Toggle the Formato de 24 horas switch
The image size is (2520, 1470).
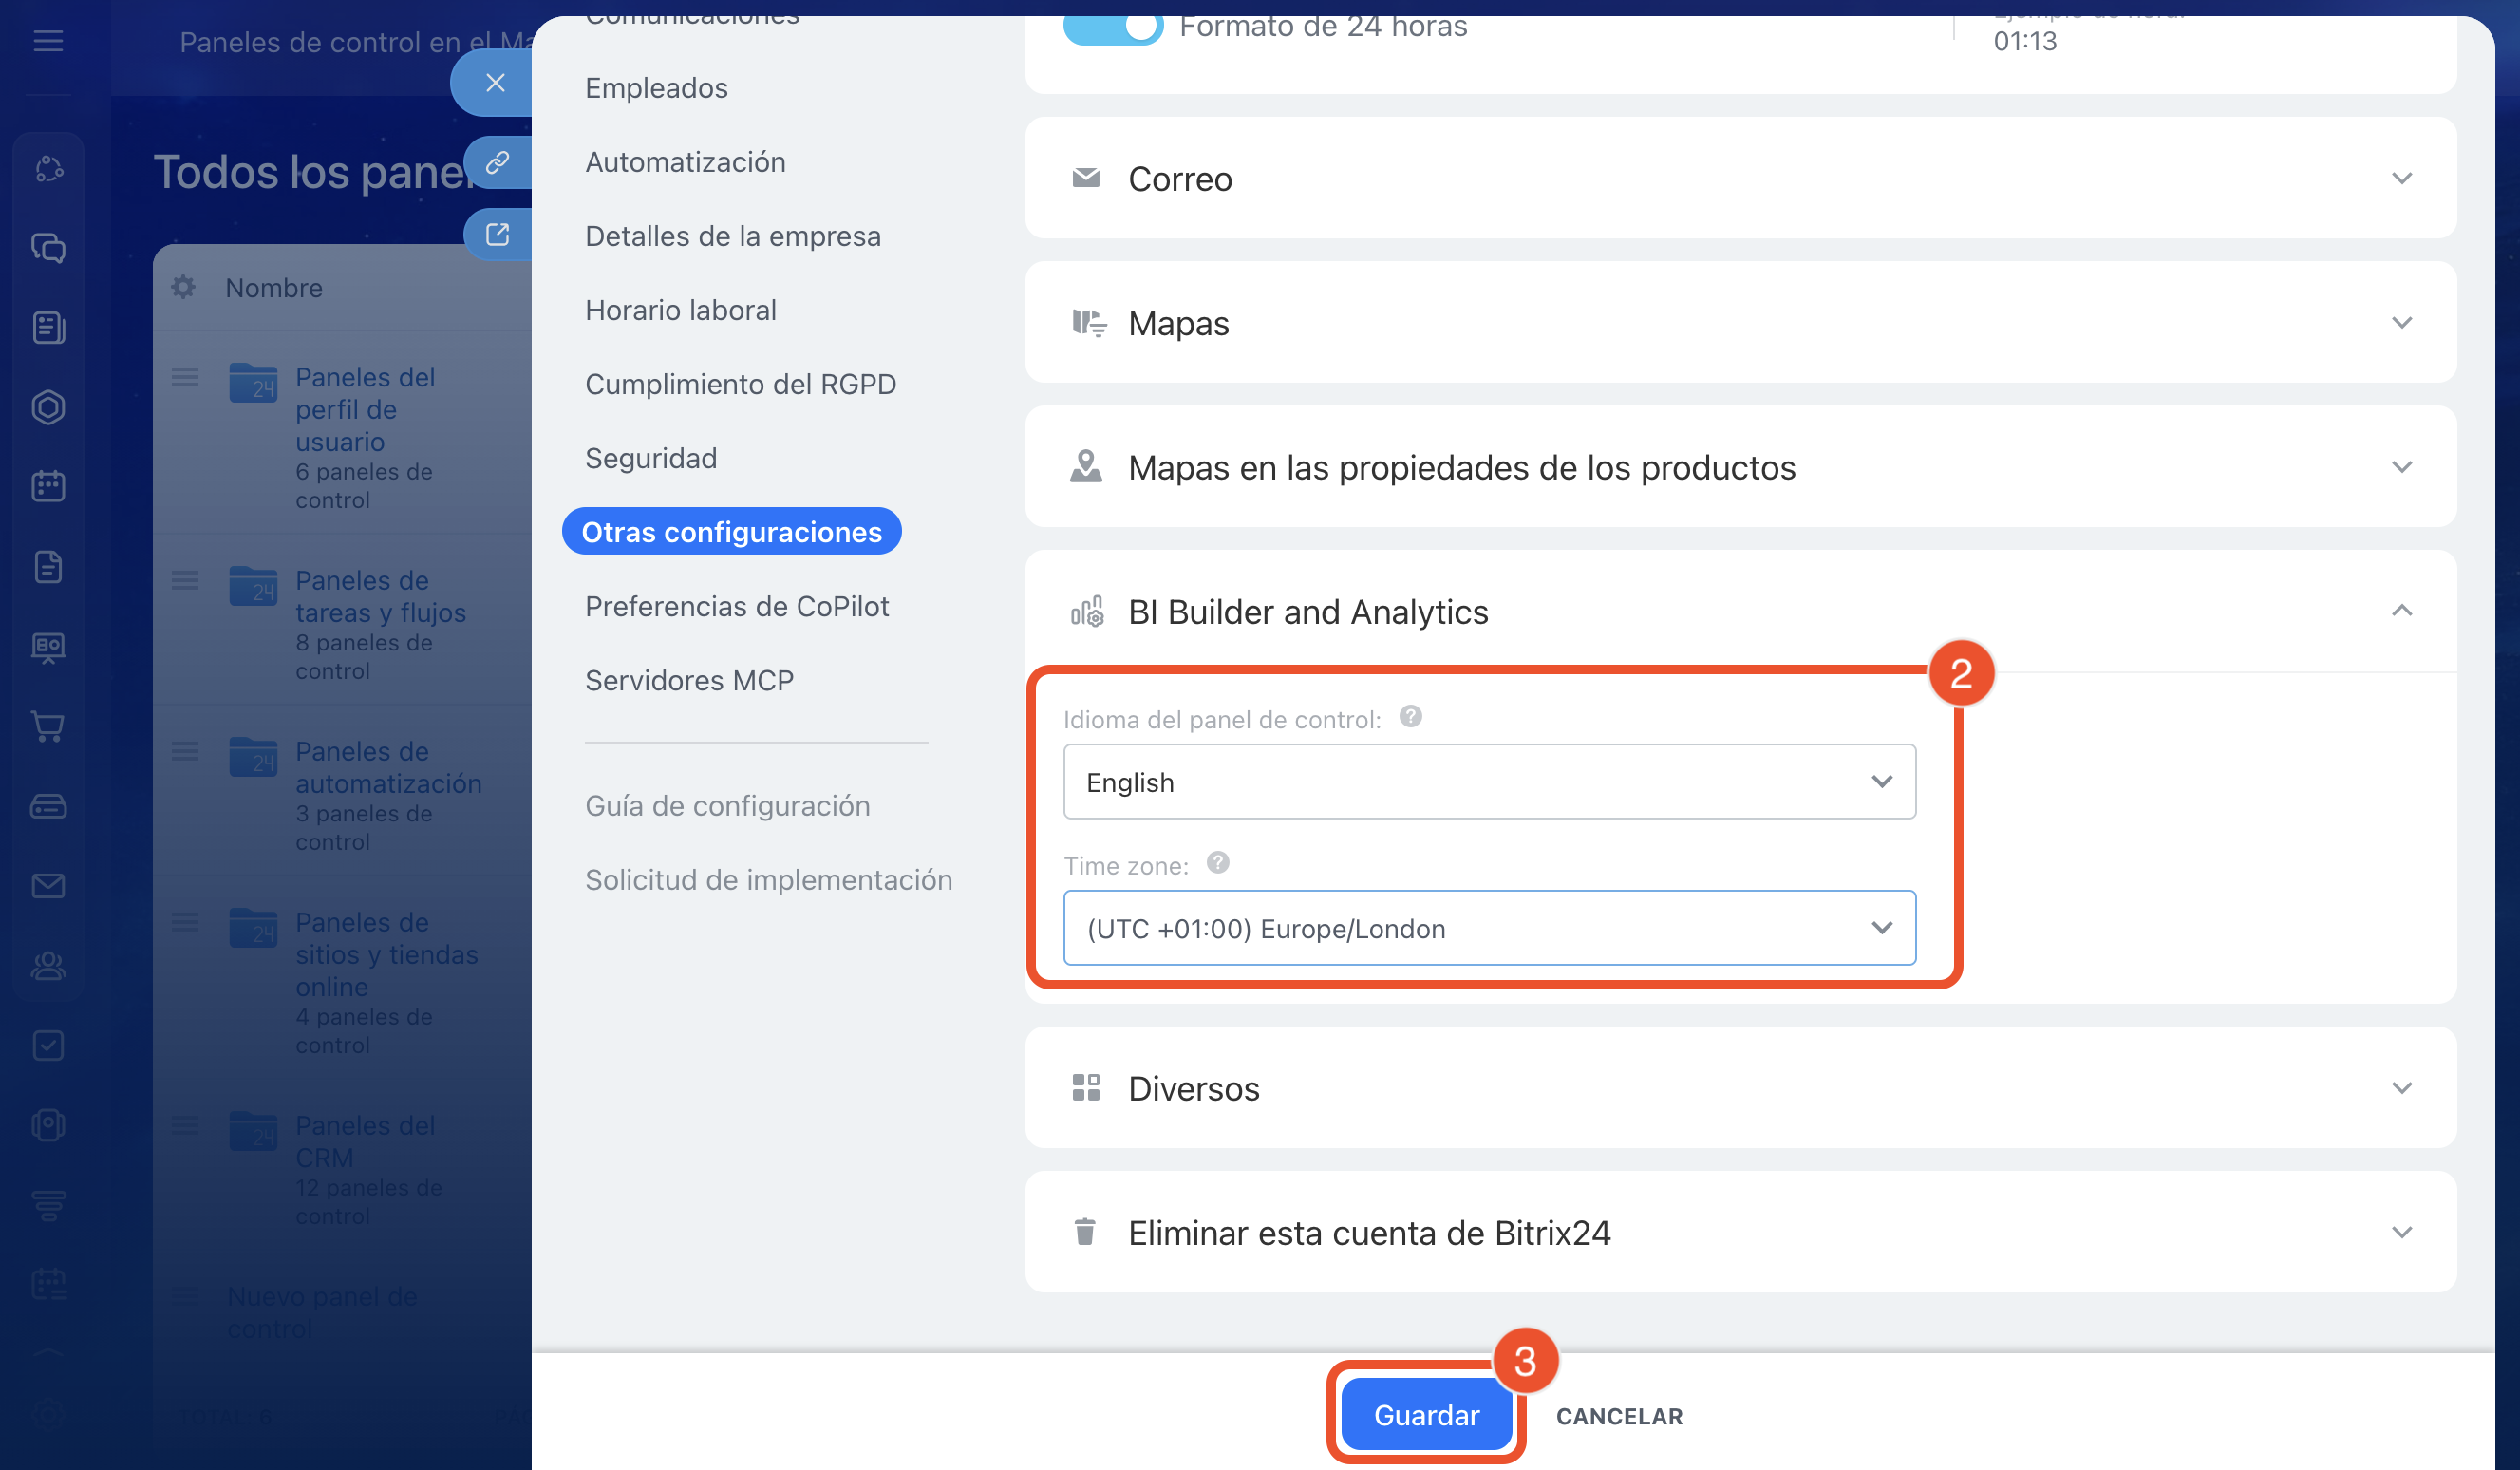(1113, 26)
